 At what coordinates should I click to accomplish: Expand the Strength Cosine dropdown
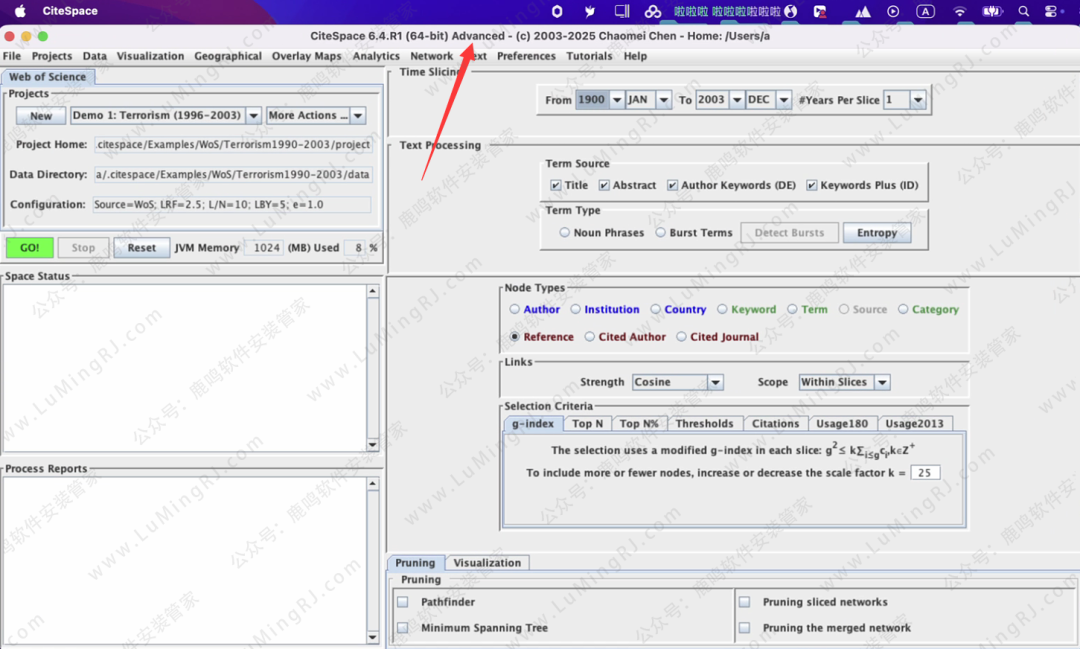pyautogui.click(x=714, y=382)
